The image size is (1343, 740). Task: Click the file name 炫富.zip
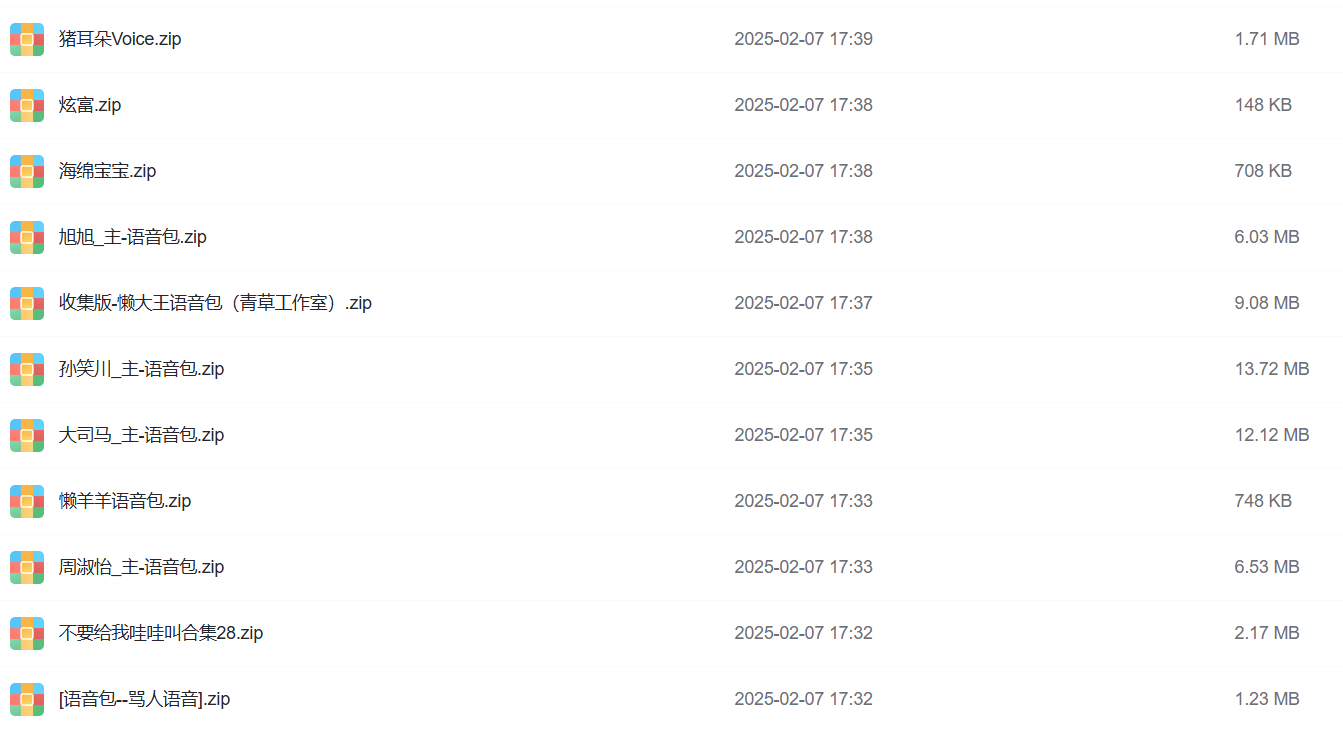[90, 105]
